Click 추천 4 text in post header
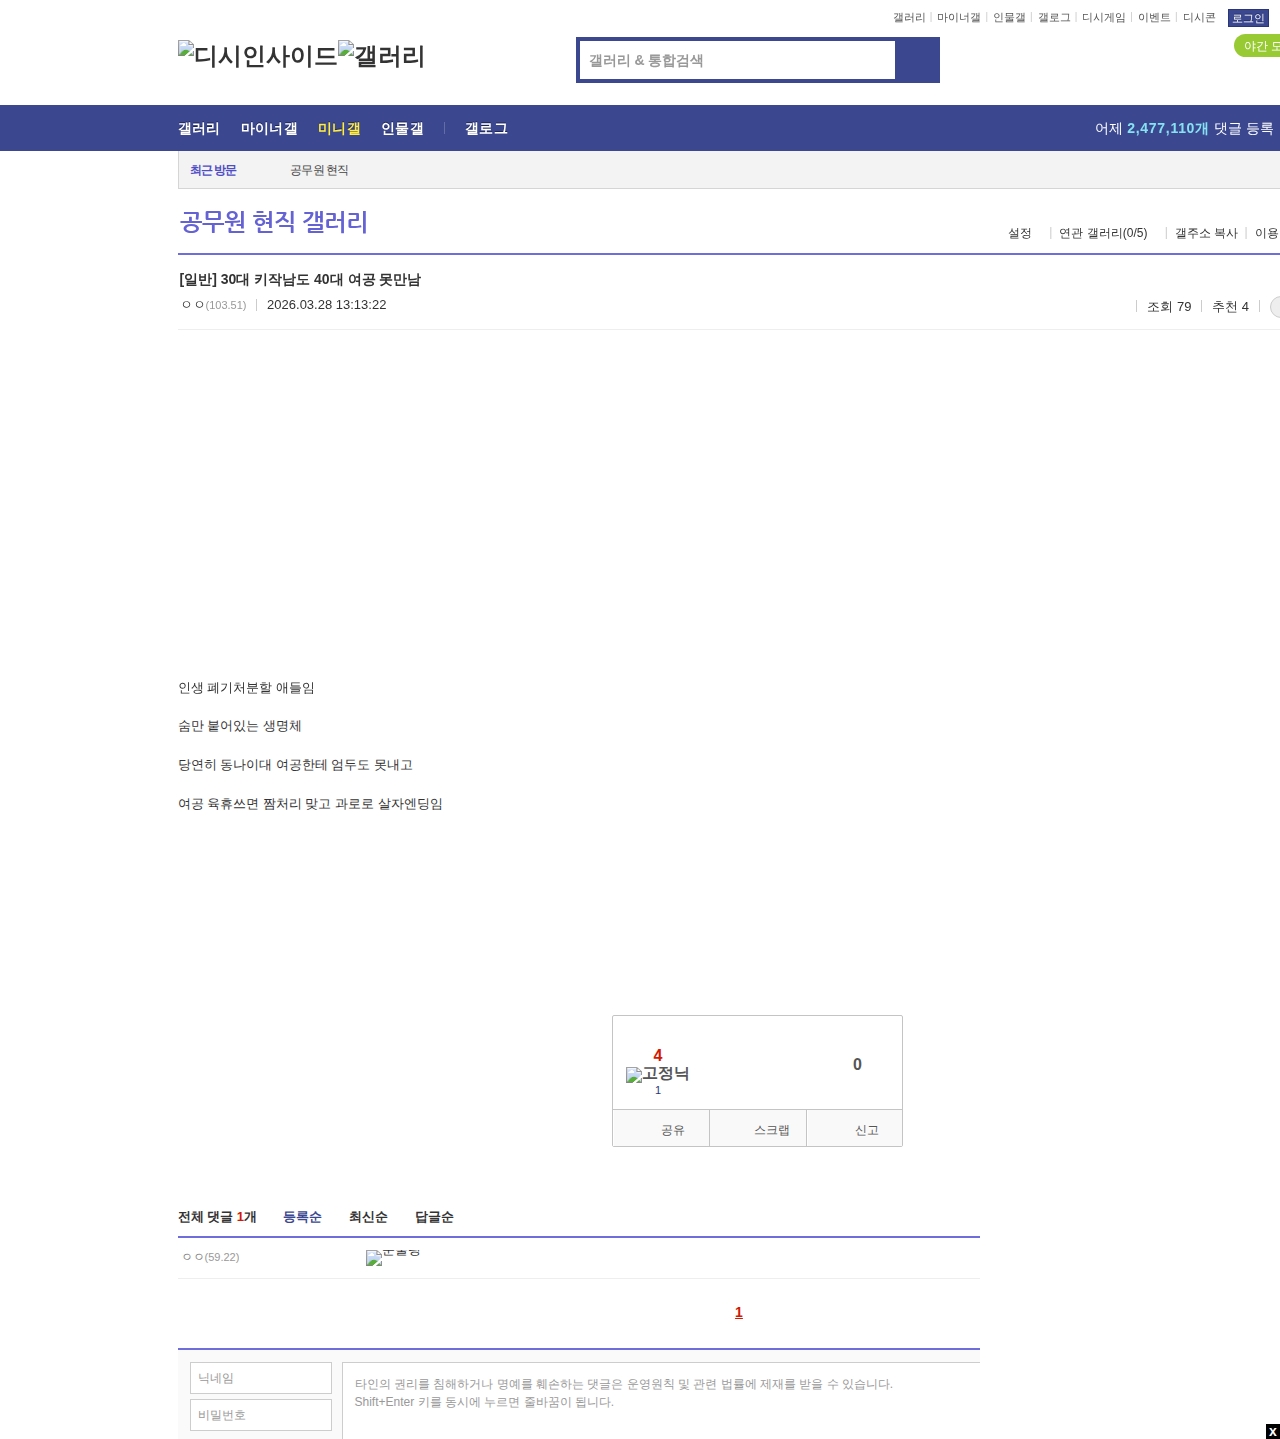This screenshot has width=1280, height=1439. coord(1230,306)
